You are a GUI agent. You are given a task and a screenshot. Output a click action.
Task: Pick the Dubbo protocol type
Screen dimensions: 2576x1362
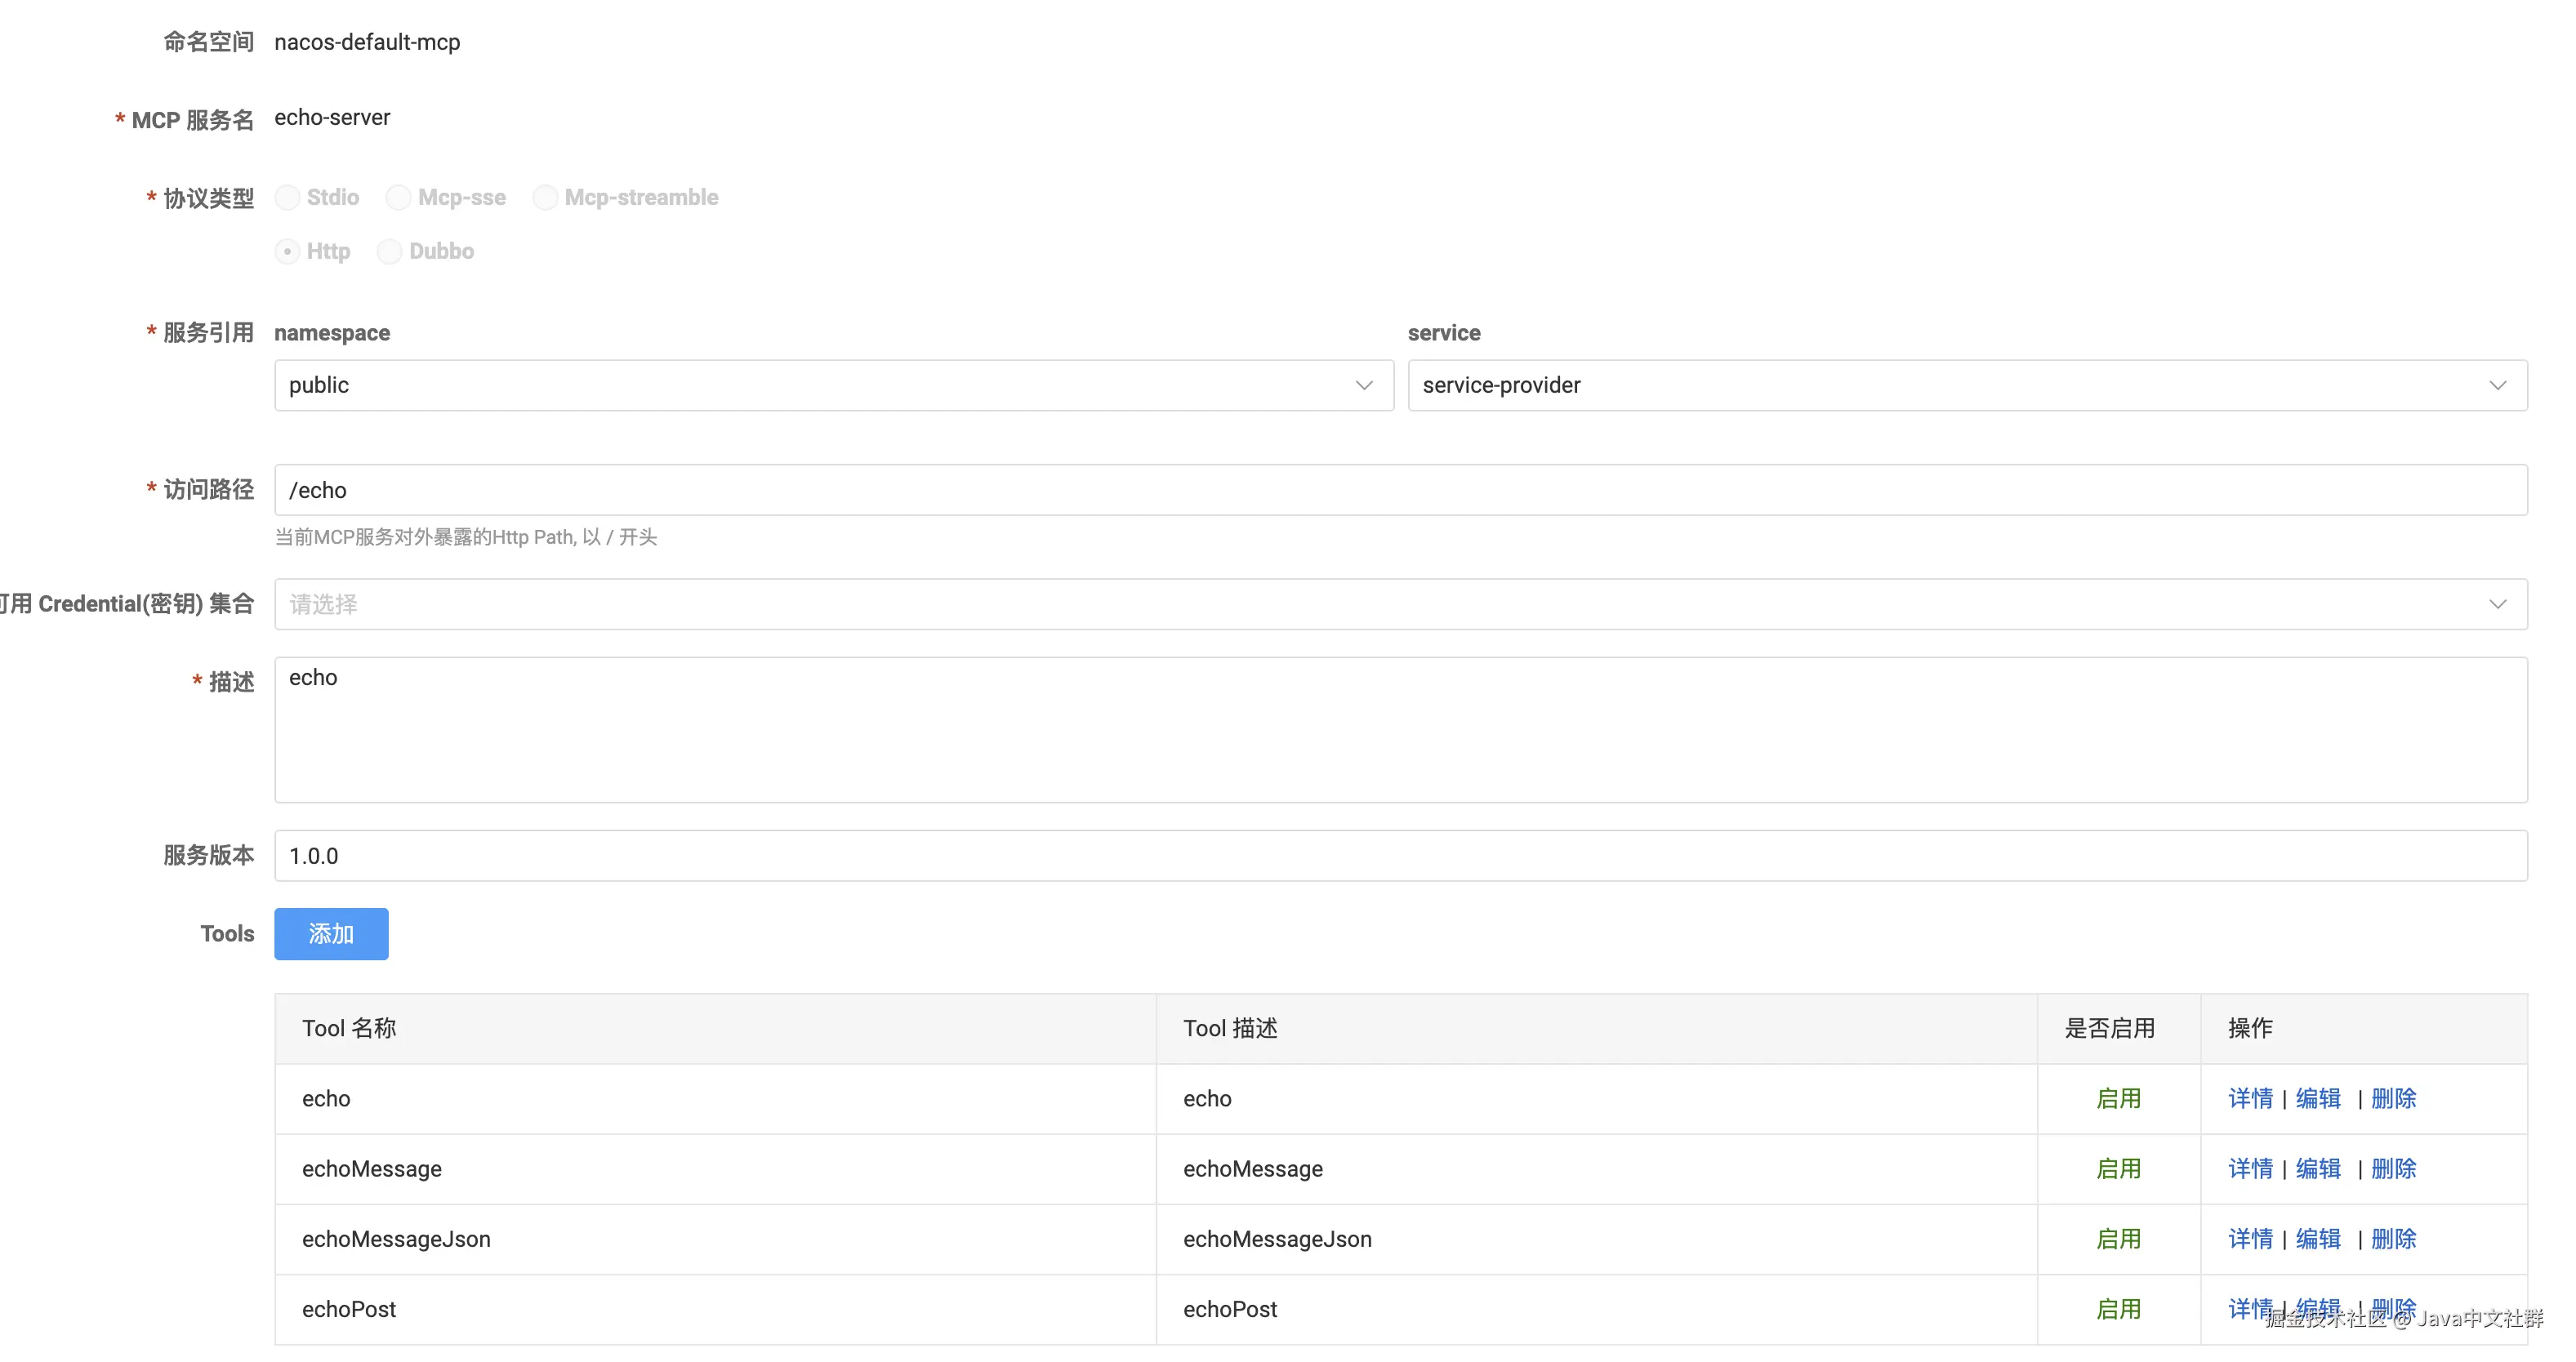tap(390, 251)
